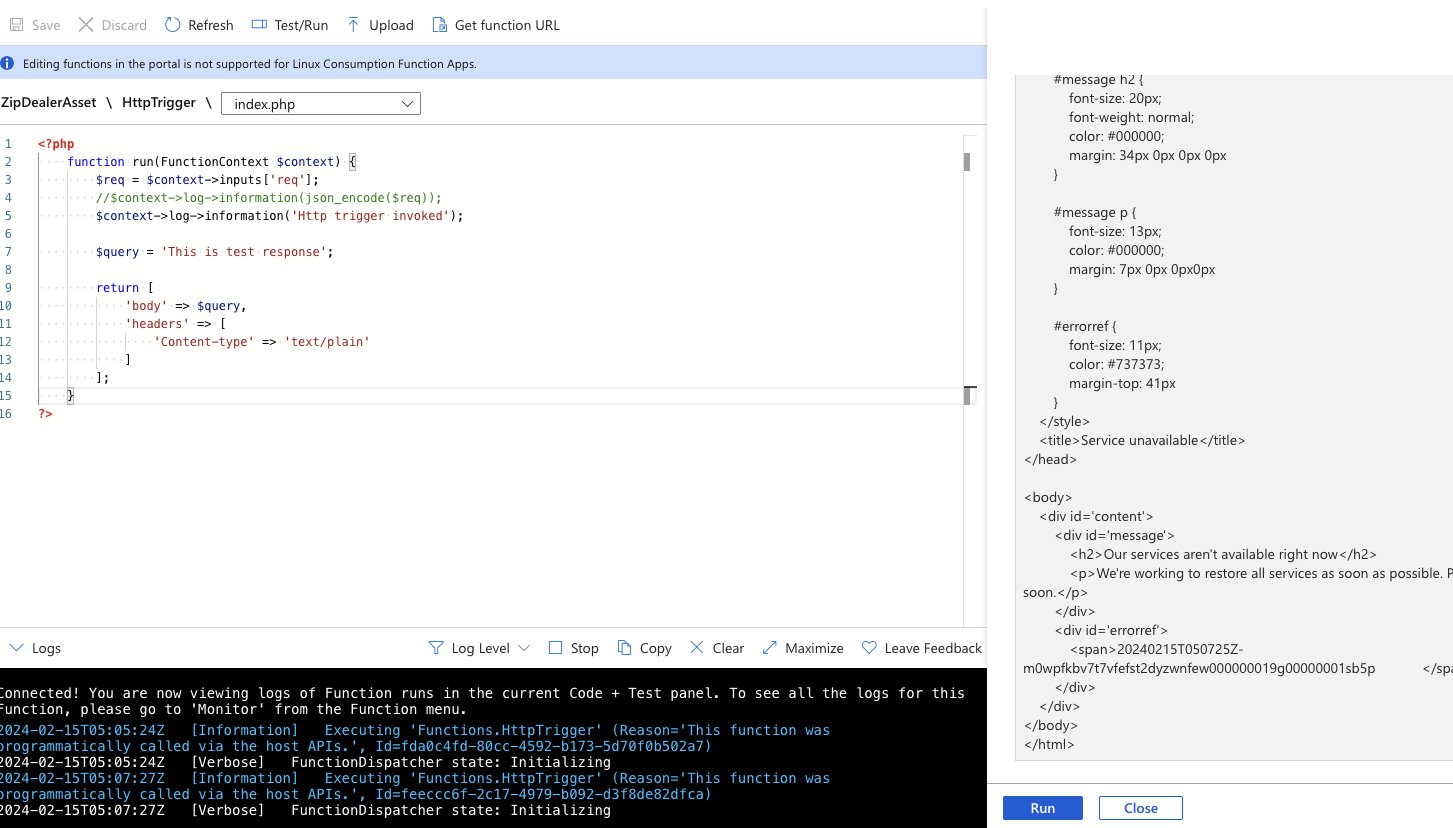This screenshot has width=1453, height=828.
Task: Click the Discard X icon
Action: pyautogui.click(x=86, y=25)
